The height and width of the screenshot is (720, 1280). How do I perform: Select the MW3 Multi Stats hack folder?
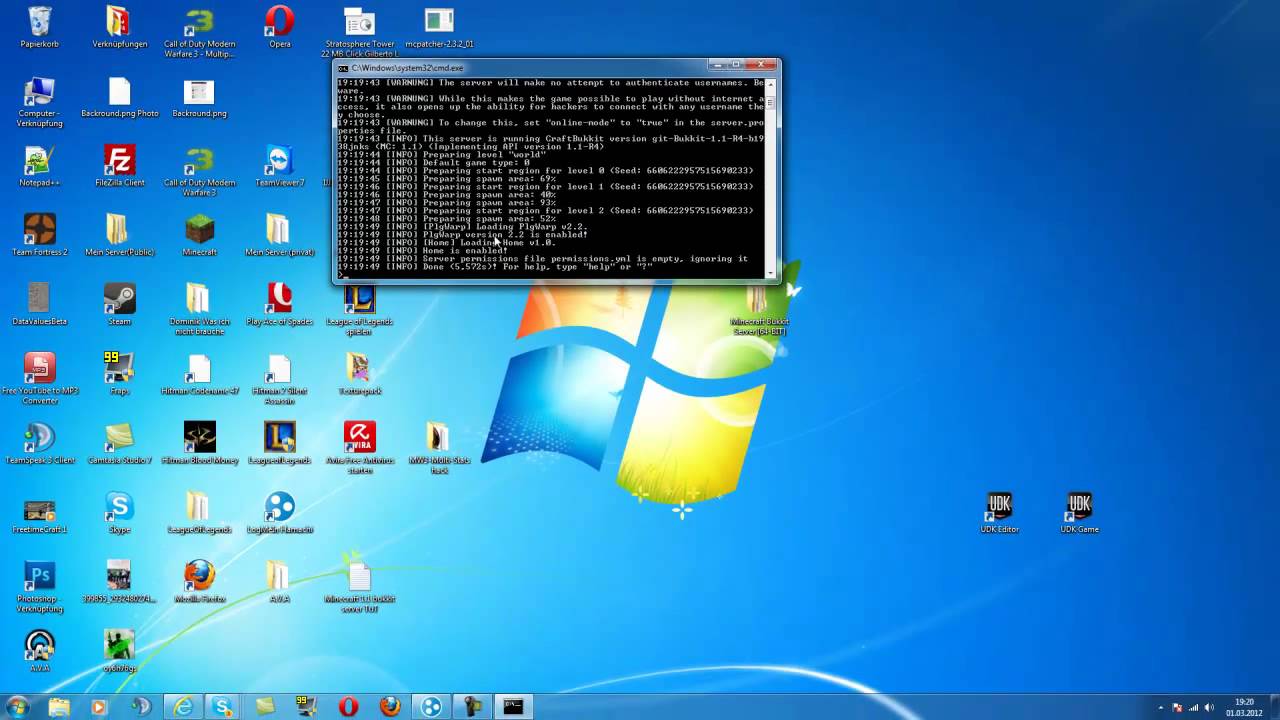click(439, 448)
